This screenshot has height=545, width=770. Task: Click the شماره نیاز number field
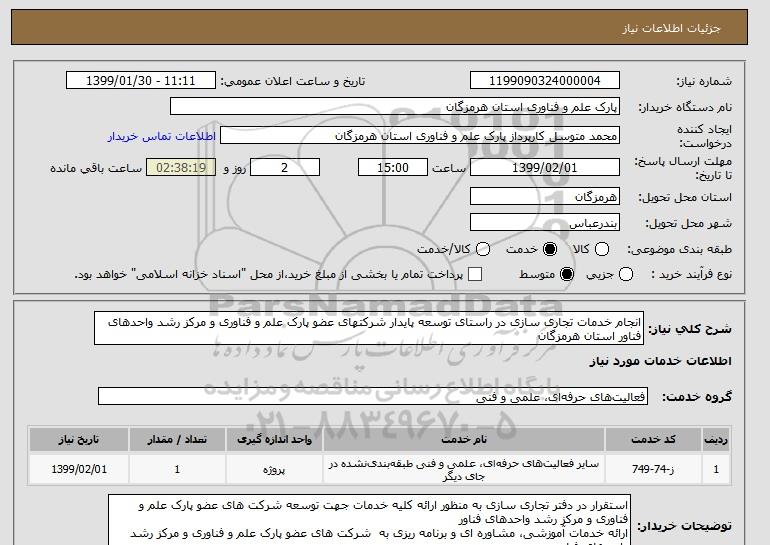[x=545, y=81]
